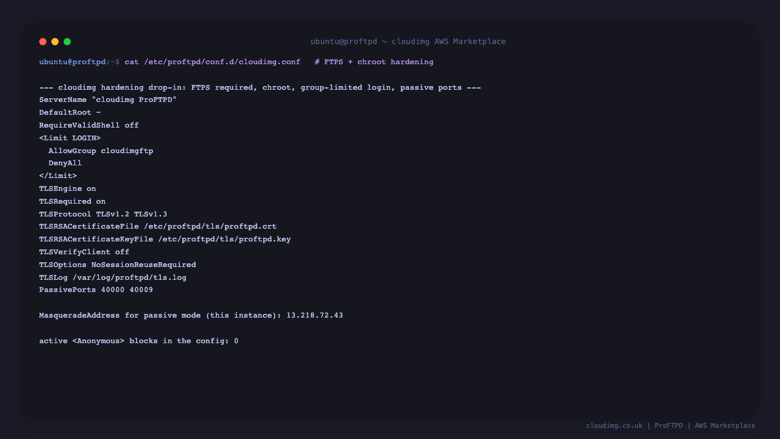Viewport: 780px width, 439px height.
Task: Click the DefaultRoot ~ line
Action: click(x=70, y=113)
